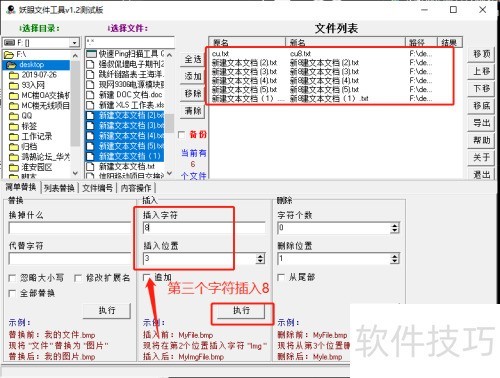
Task: Click the document icon of 跳纤链路表 file
Action: (90, 74)
